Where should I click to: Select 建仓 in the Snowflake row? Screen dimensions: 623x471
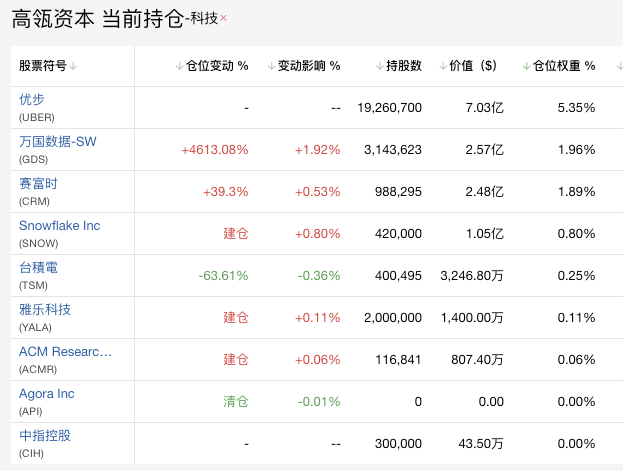tap(236, 234)
